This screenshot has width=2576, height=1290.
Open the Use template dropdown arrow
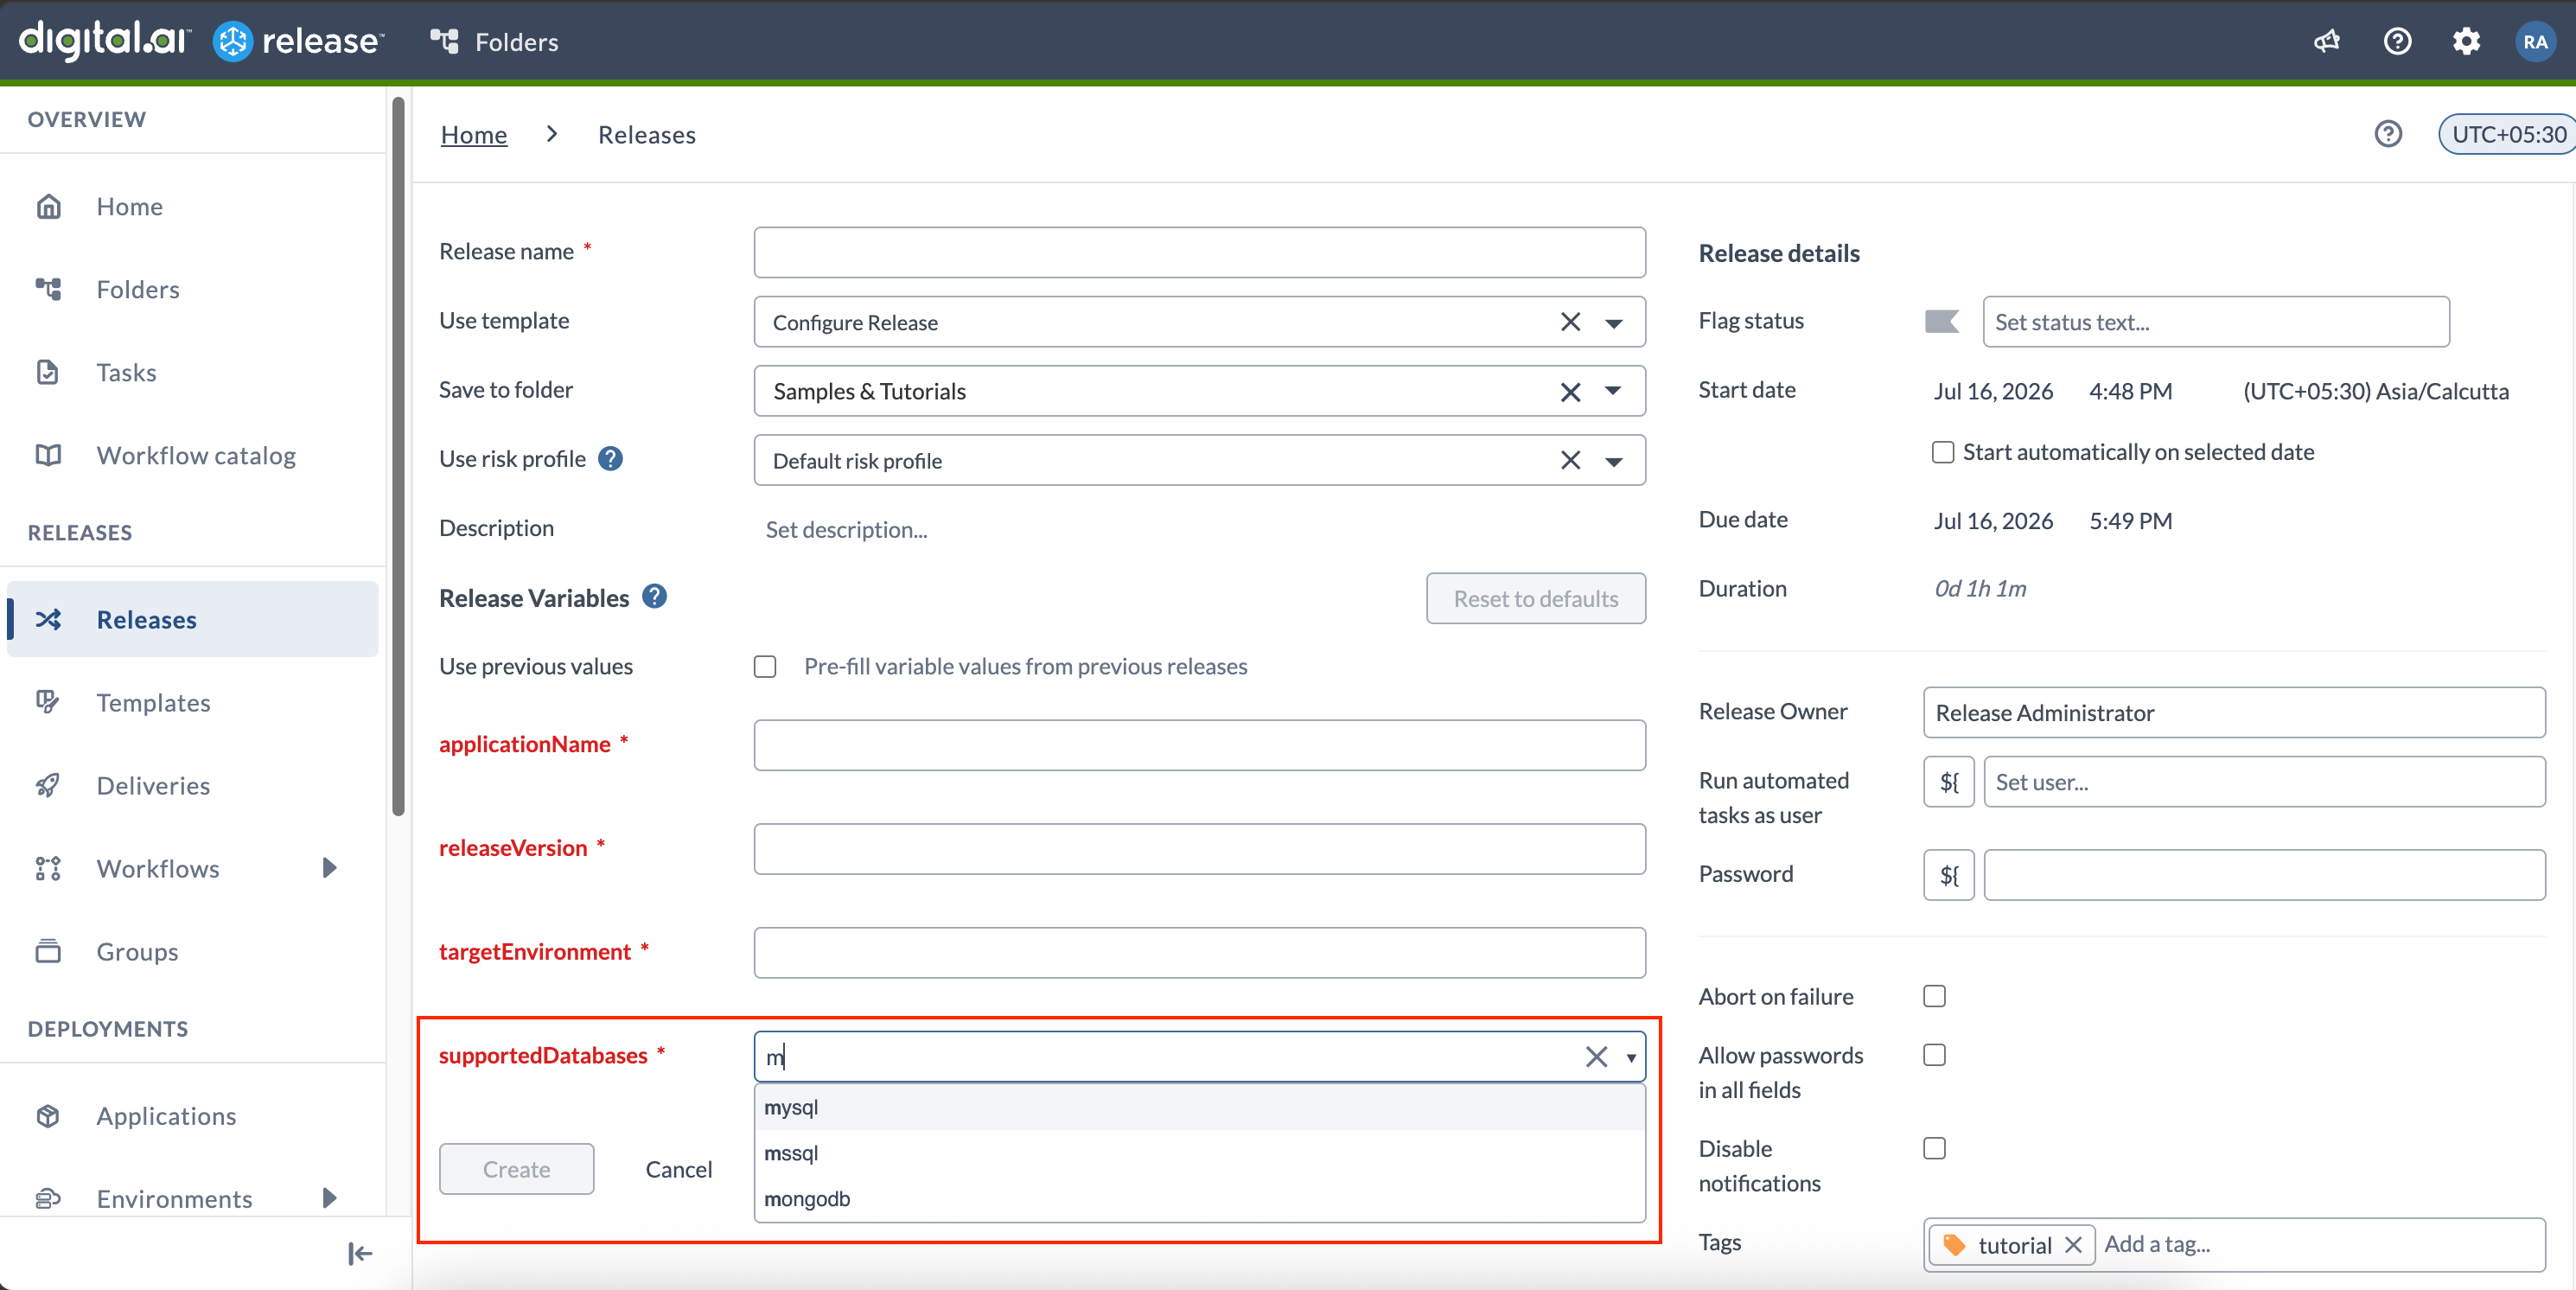pyautogui.click(x=1613, y=323)
